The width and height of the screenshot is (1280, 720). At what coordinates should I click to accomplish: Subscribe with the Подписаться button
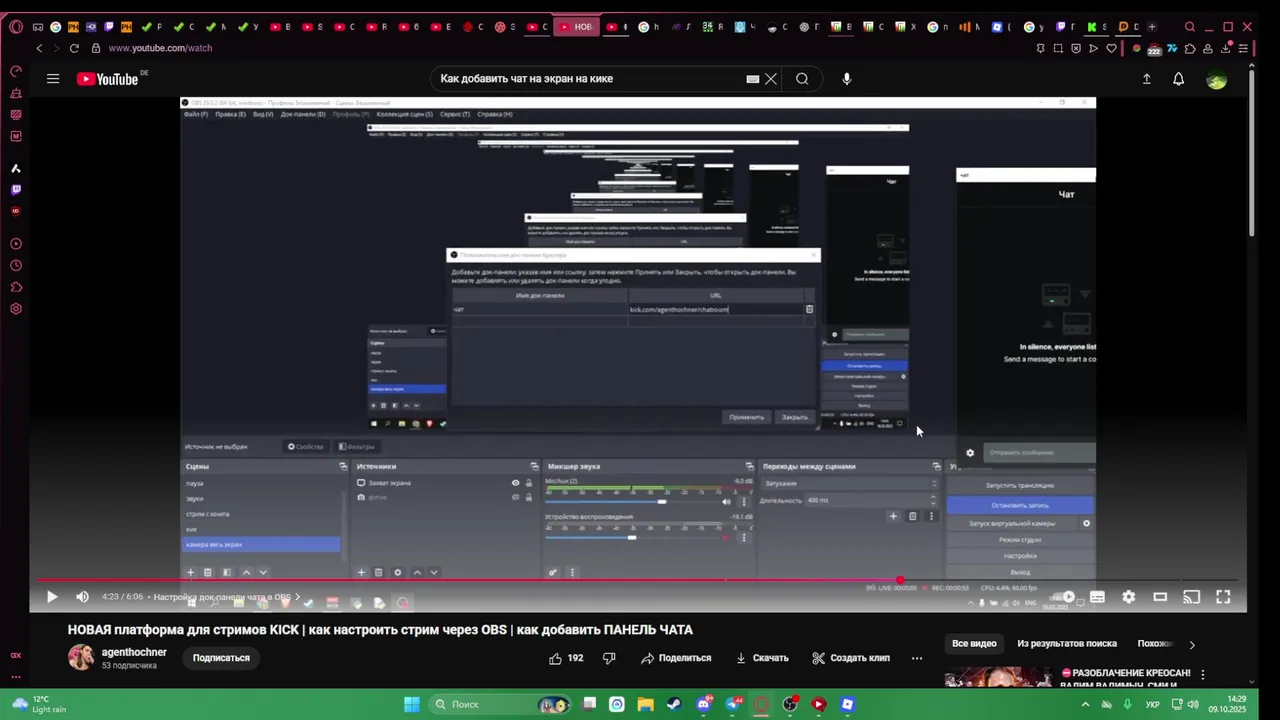tap(221, 658)
